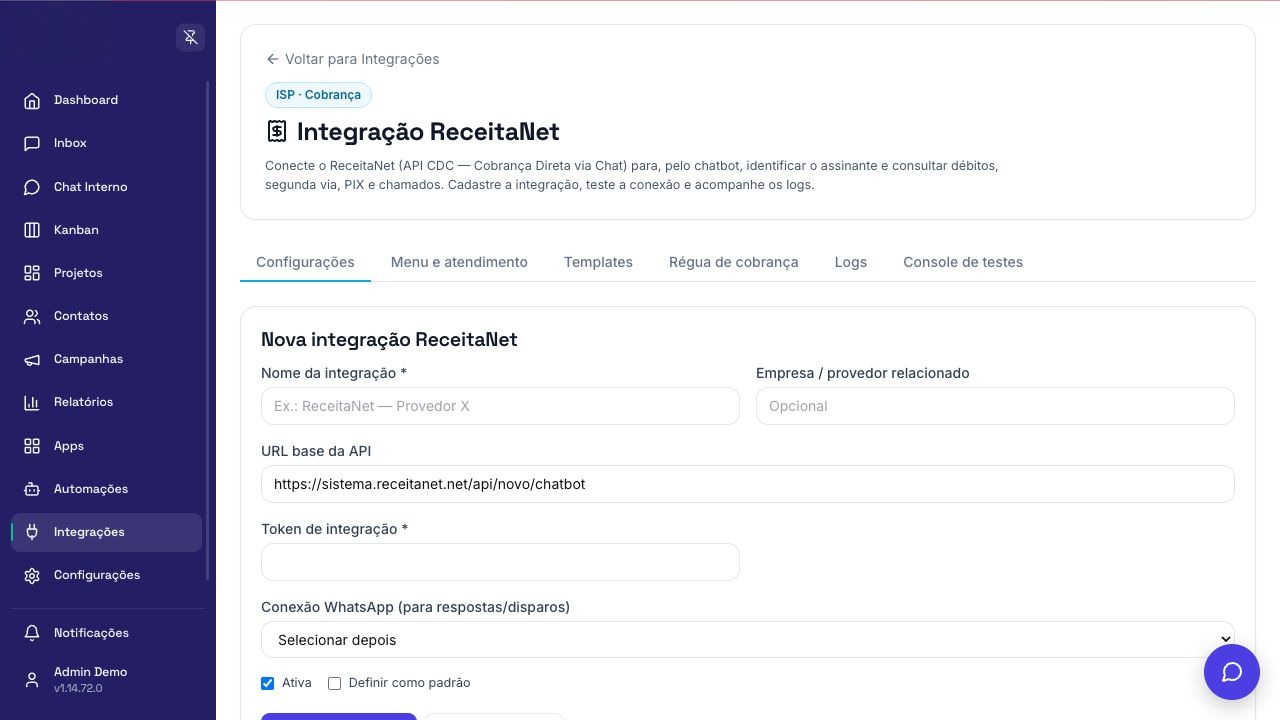Click the sidebar vertical scrollbar

208,330
